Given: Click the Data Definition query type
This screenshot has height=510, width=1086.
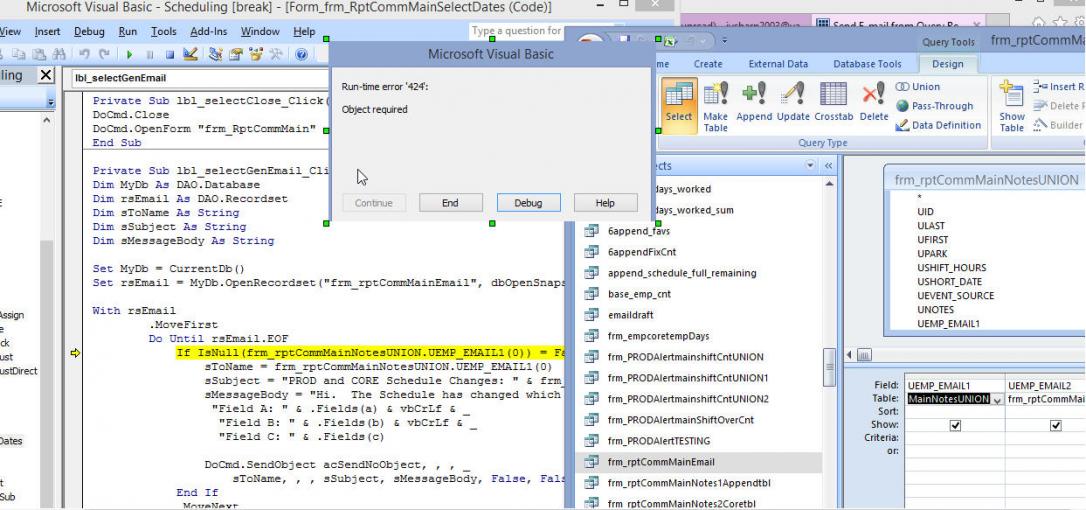Looking at the screenshot, I should pyautogui.click(x=938, y=125).
